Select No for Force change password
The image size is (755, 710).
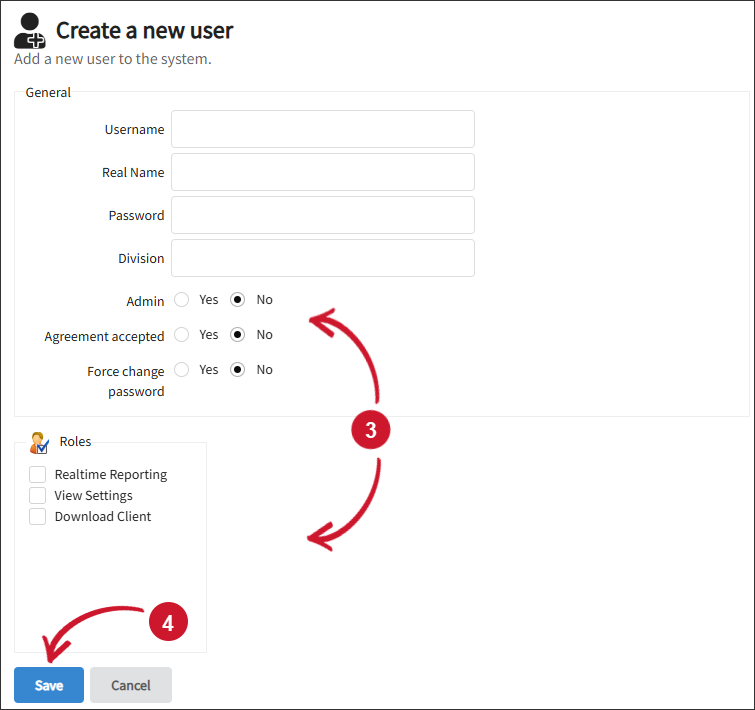click(x=237, y=370)
